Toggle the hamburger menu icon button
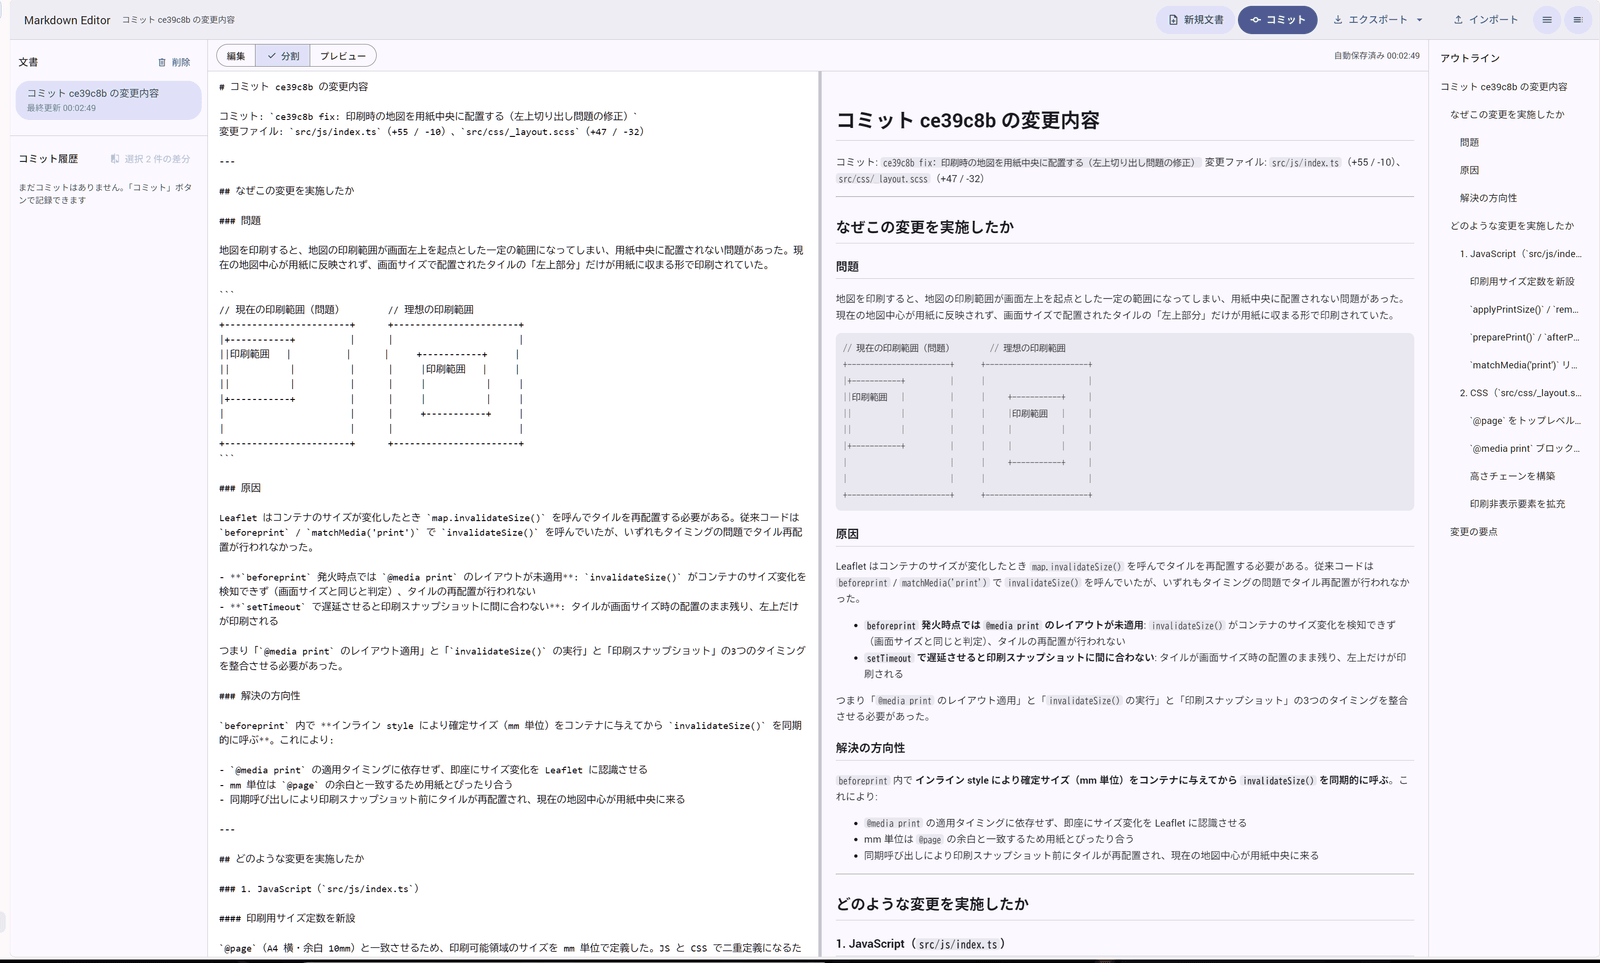The width and height of the screenshot is (1600, 963). tap(1547, 20)
